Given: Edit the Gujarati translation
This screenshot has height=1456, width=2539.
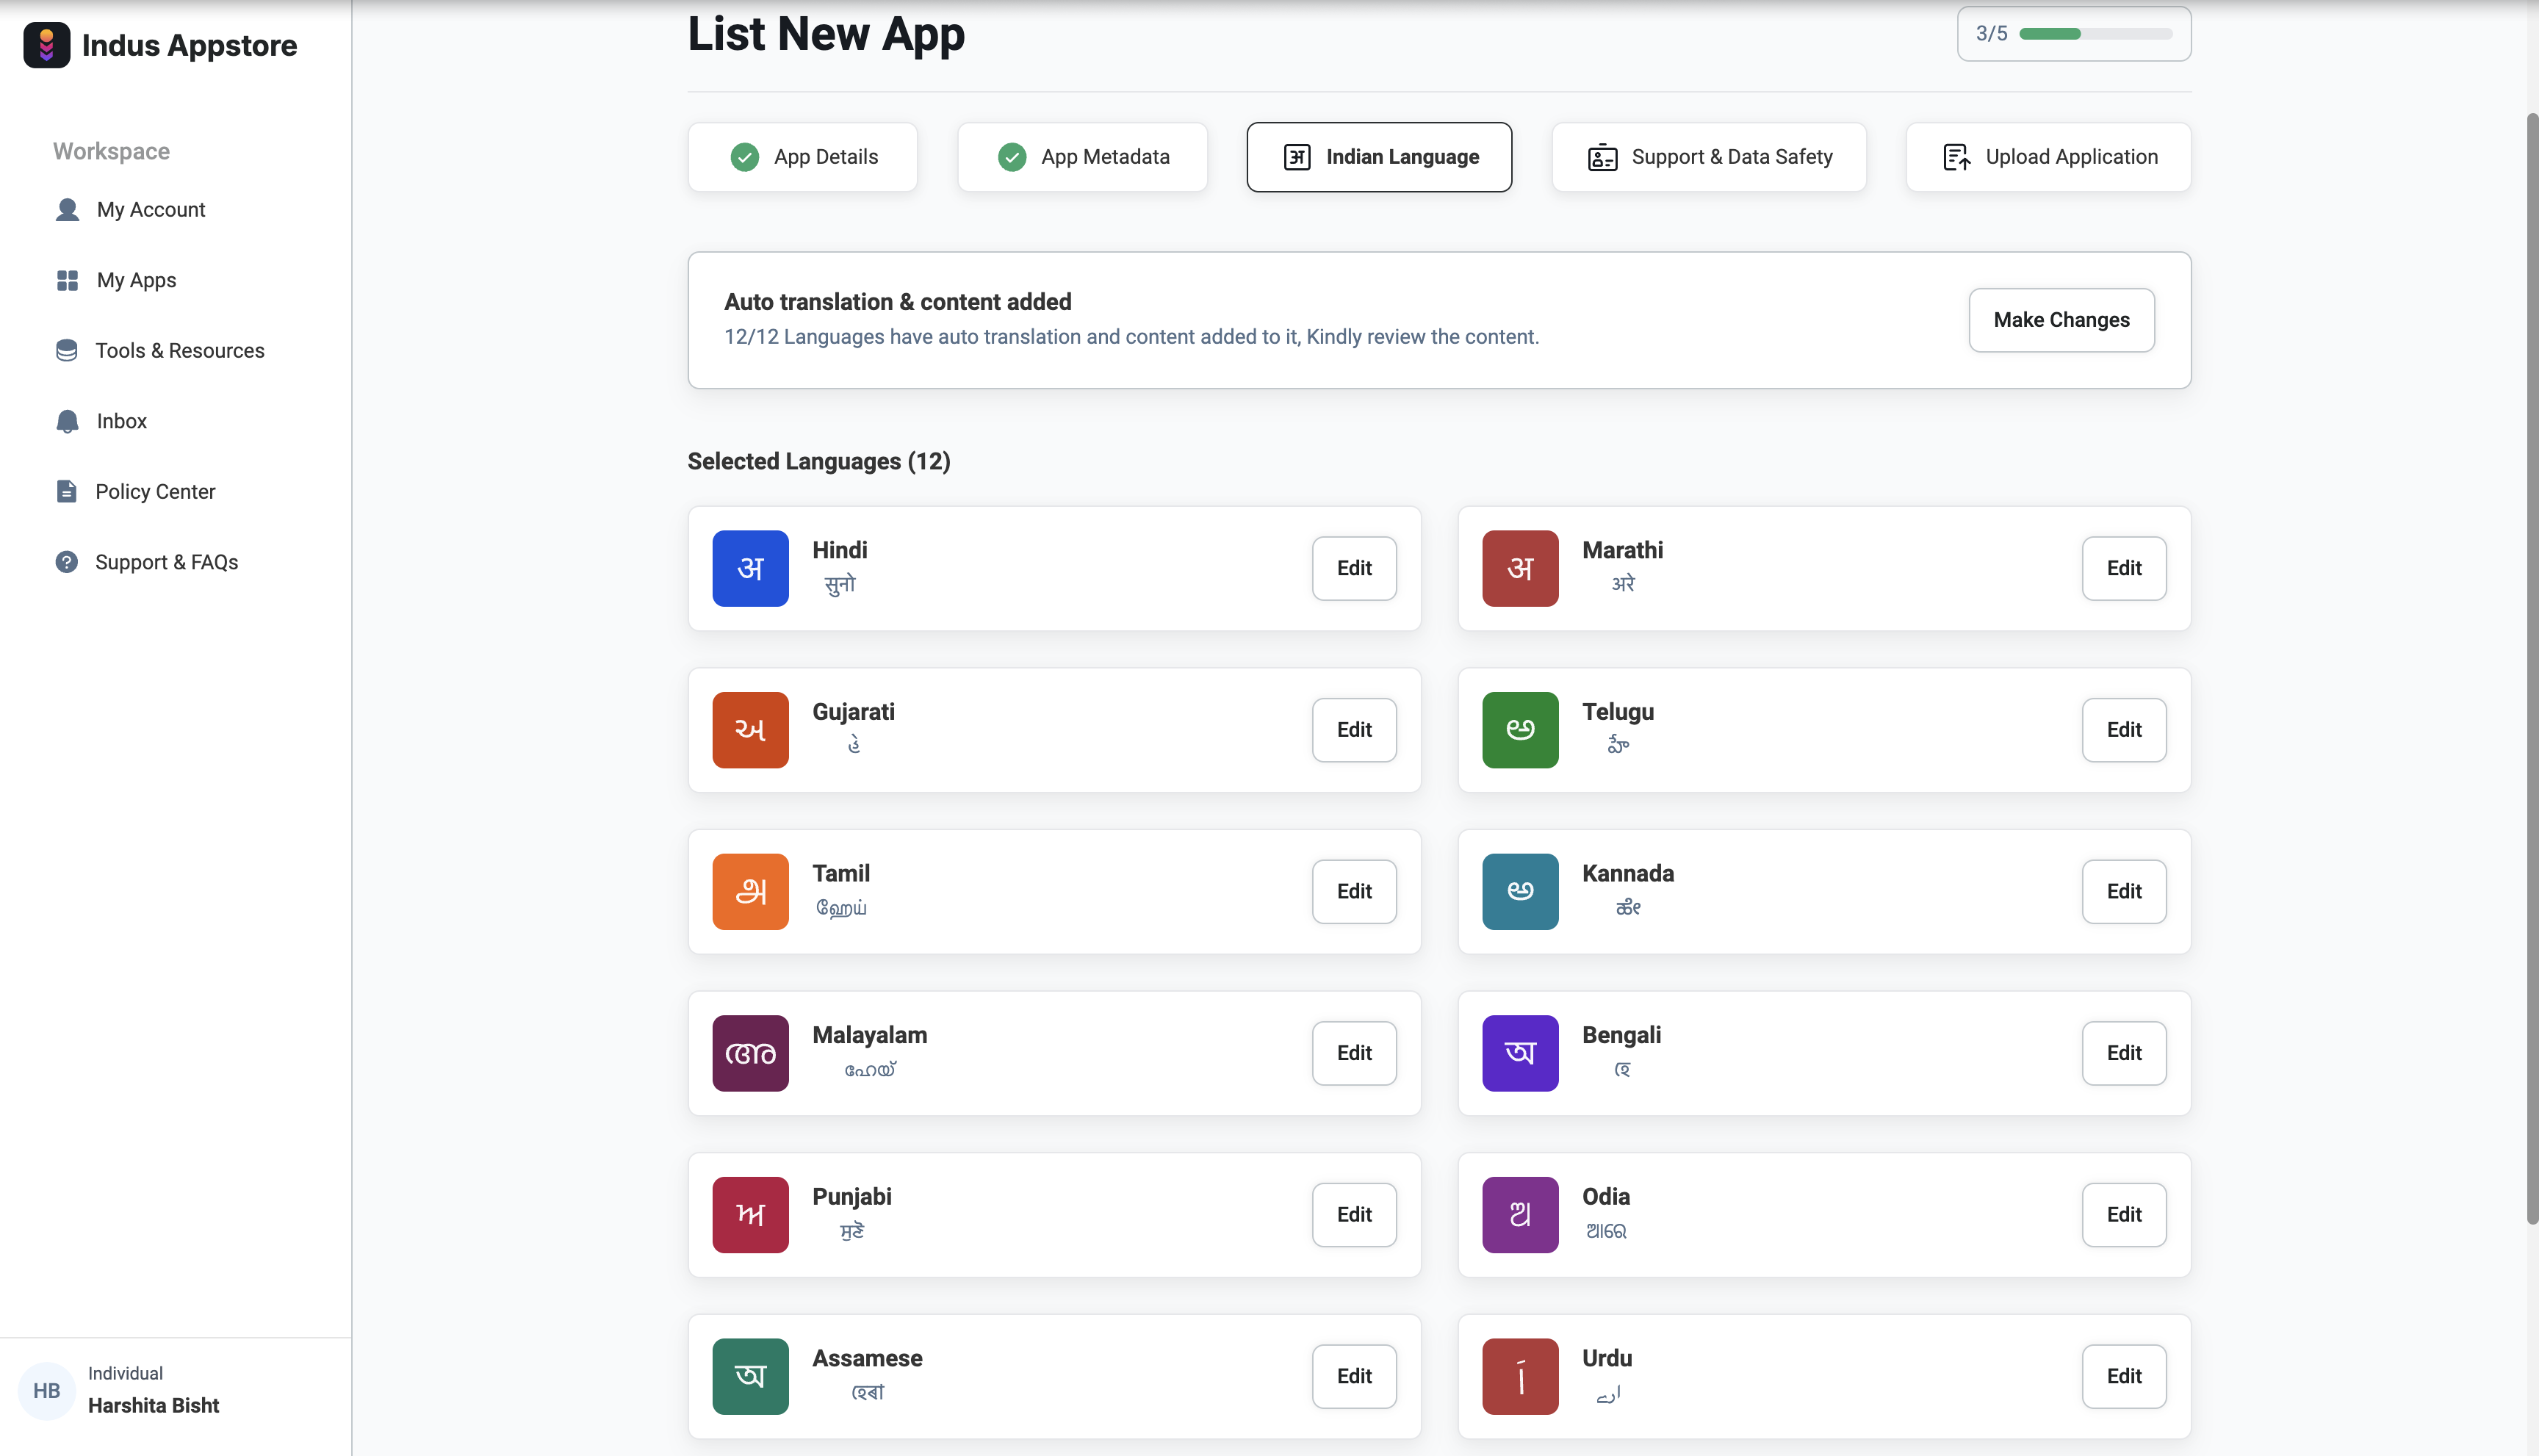Looking at the screenshot, I should pyautogui.click(x=1354, y=730).
